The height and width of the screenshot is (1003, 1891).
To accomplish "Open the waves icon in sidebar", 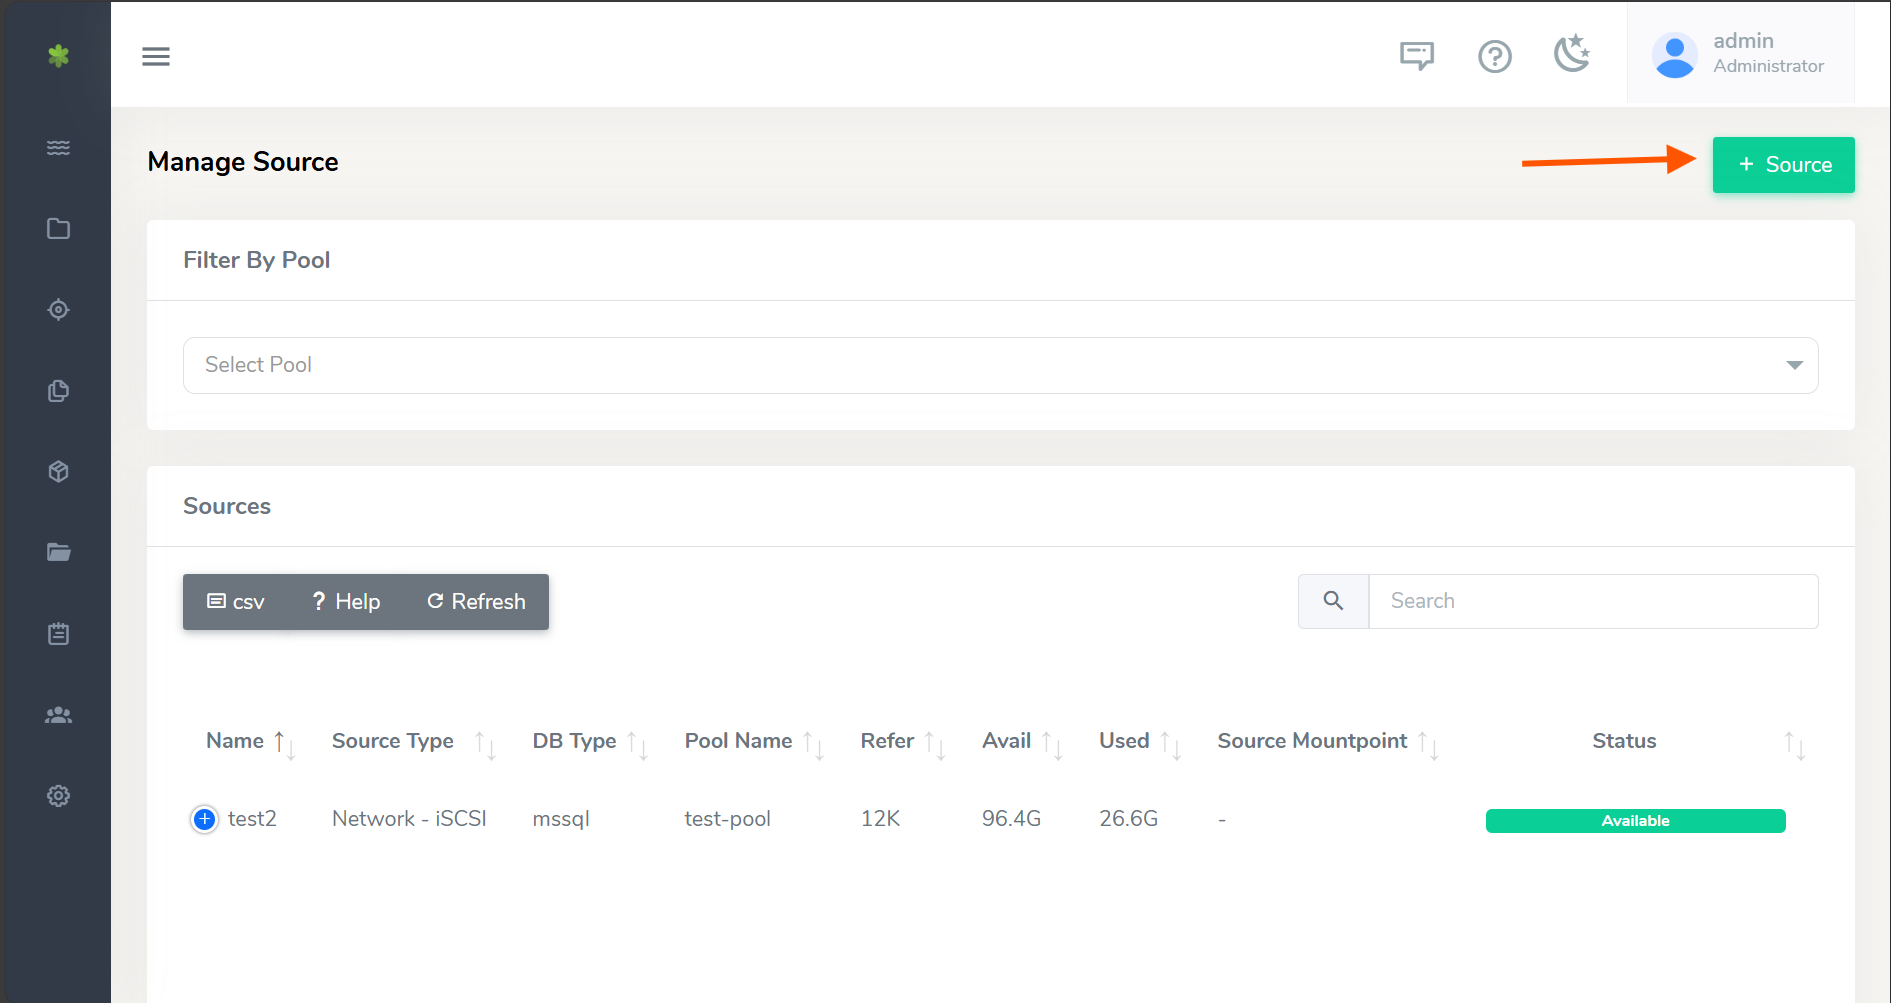I will coord(58,148).
